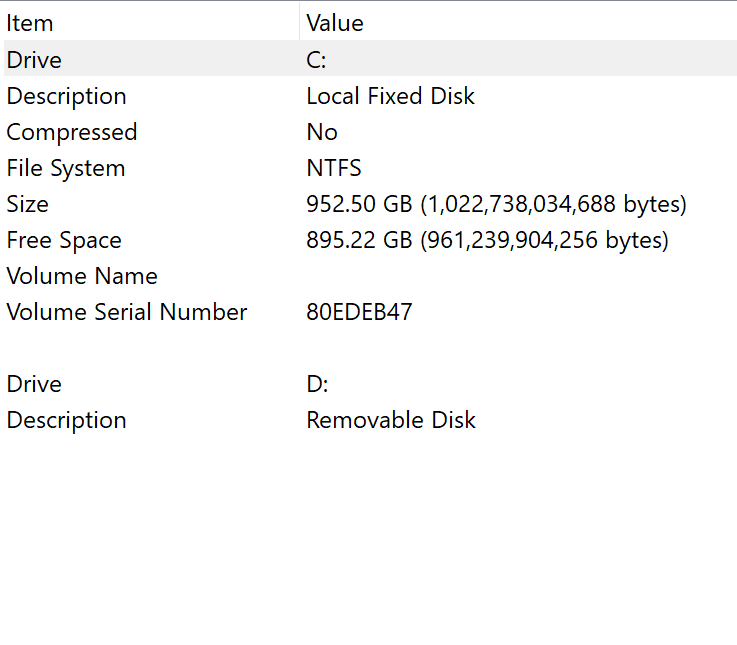737x645 pixels.
Task: Select the Drive label in the C: row
Action: pos(34,60)
